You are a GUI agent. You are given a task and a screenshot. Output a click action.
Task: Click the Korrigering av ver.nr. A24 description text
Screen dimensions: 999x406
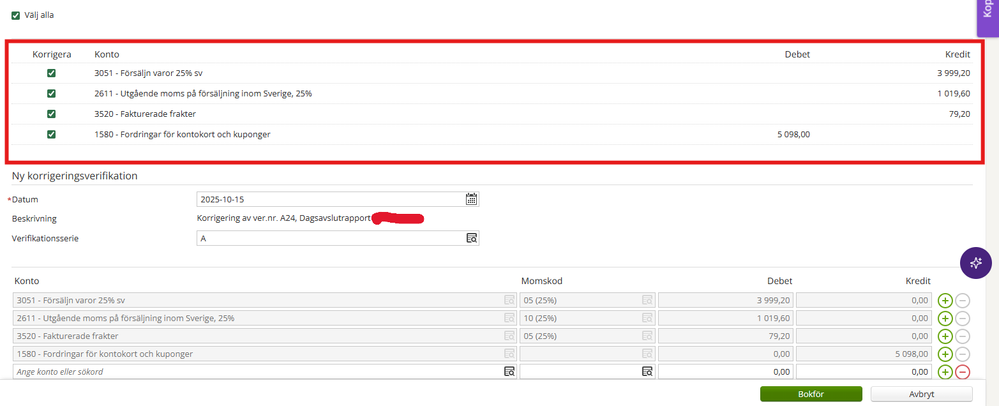tap(284, 219)
